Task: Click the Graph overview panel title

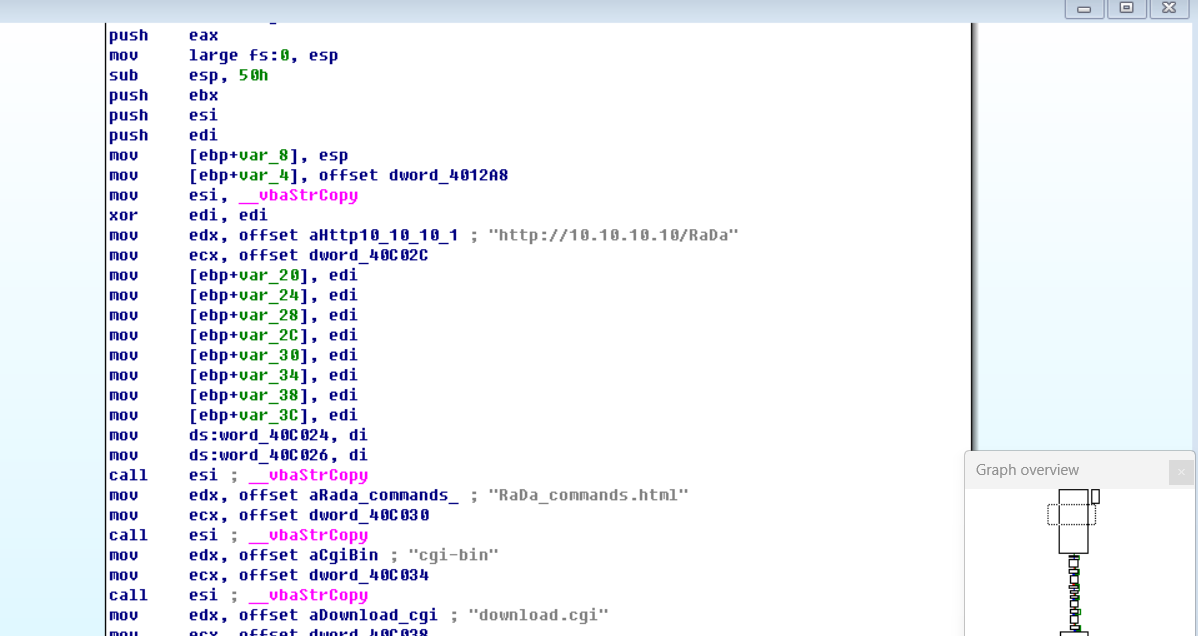Action: (1027, 470)
